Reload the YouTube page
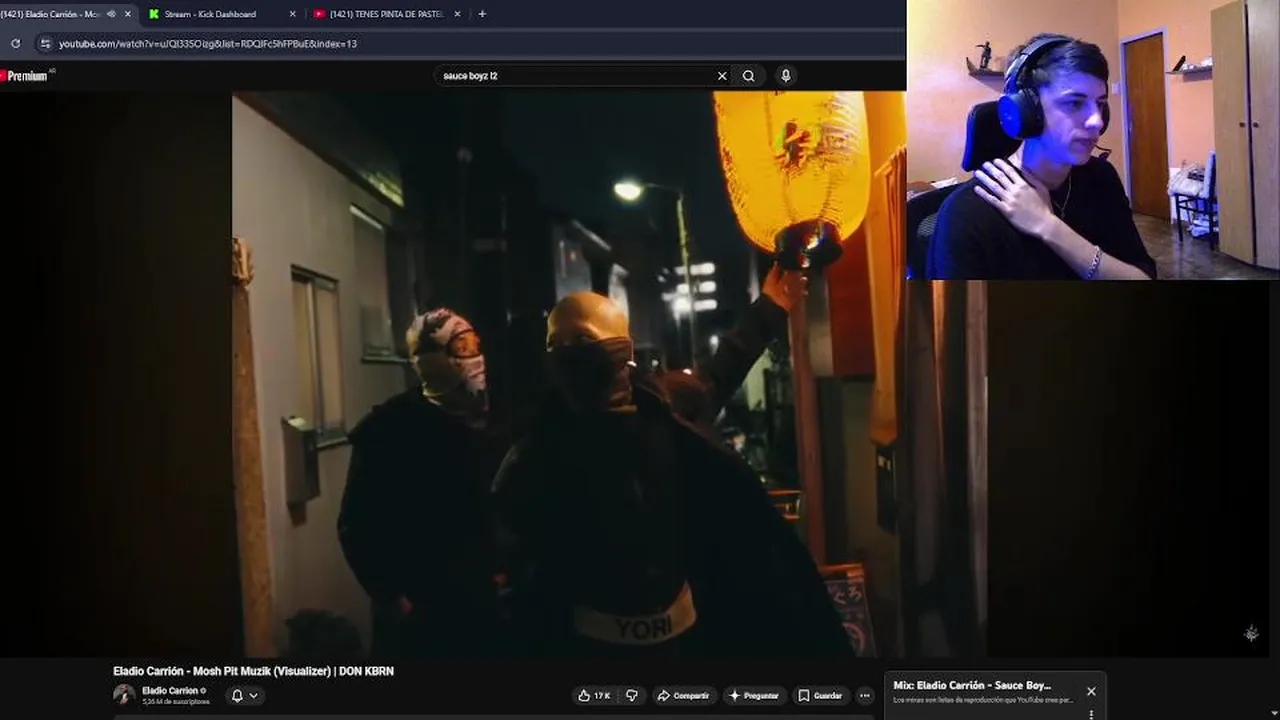 coord(15,44)
